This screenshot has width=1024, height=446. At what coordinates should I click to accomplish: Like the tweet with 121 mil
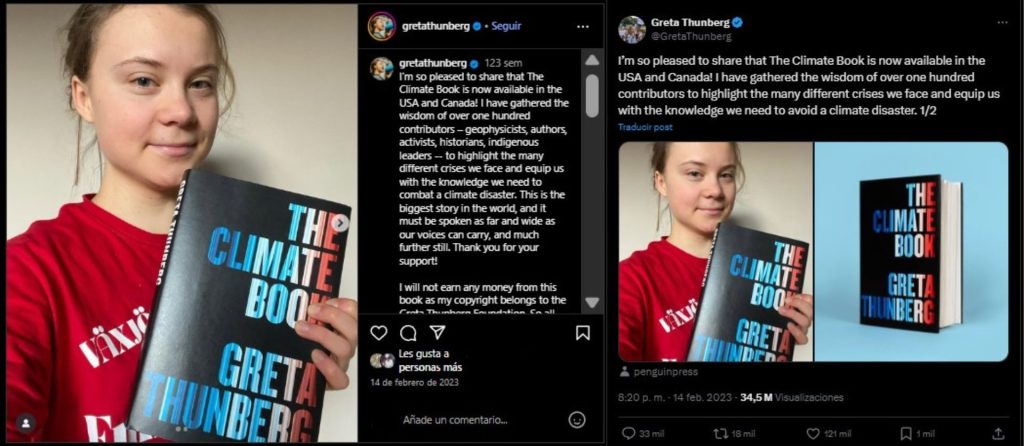(829, 433)
